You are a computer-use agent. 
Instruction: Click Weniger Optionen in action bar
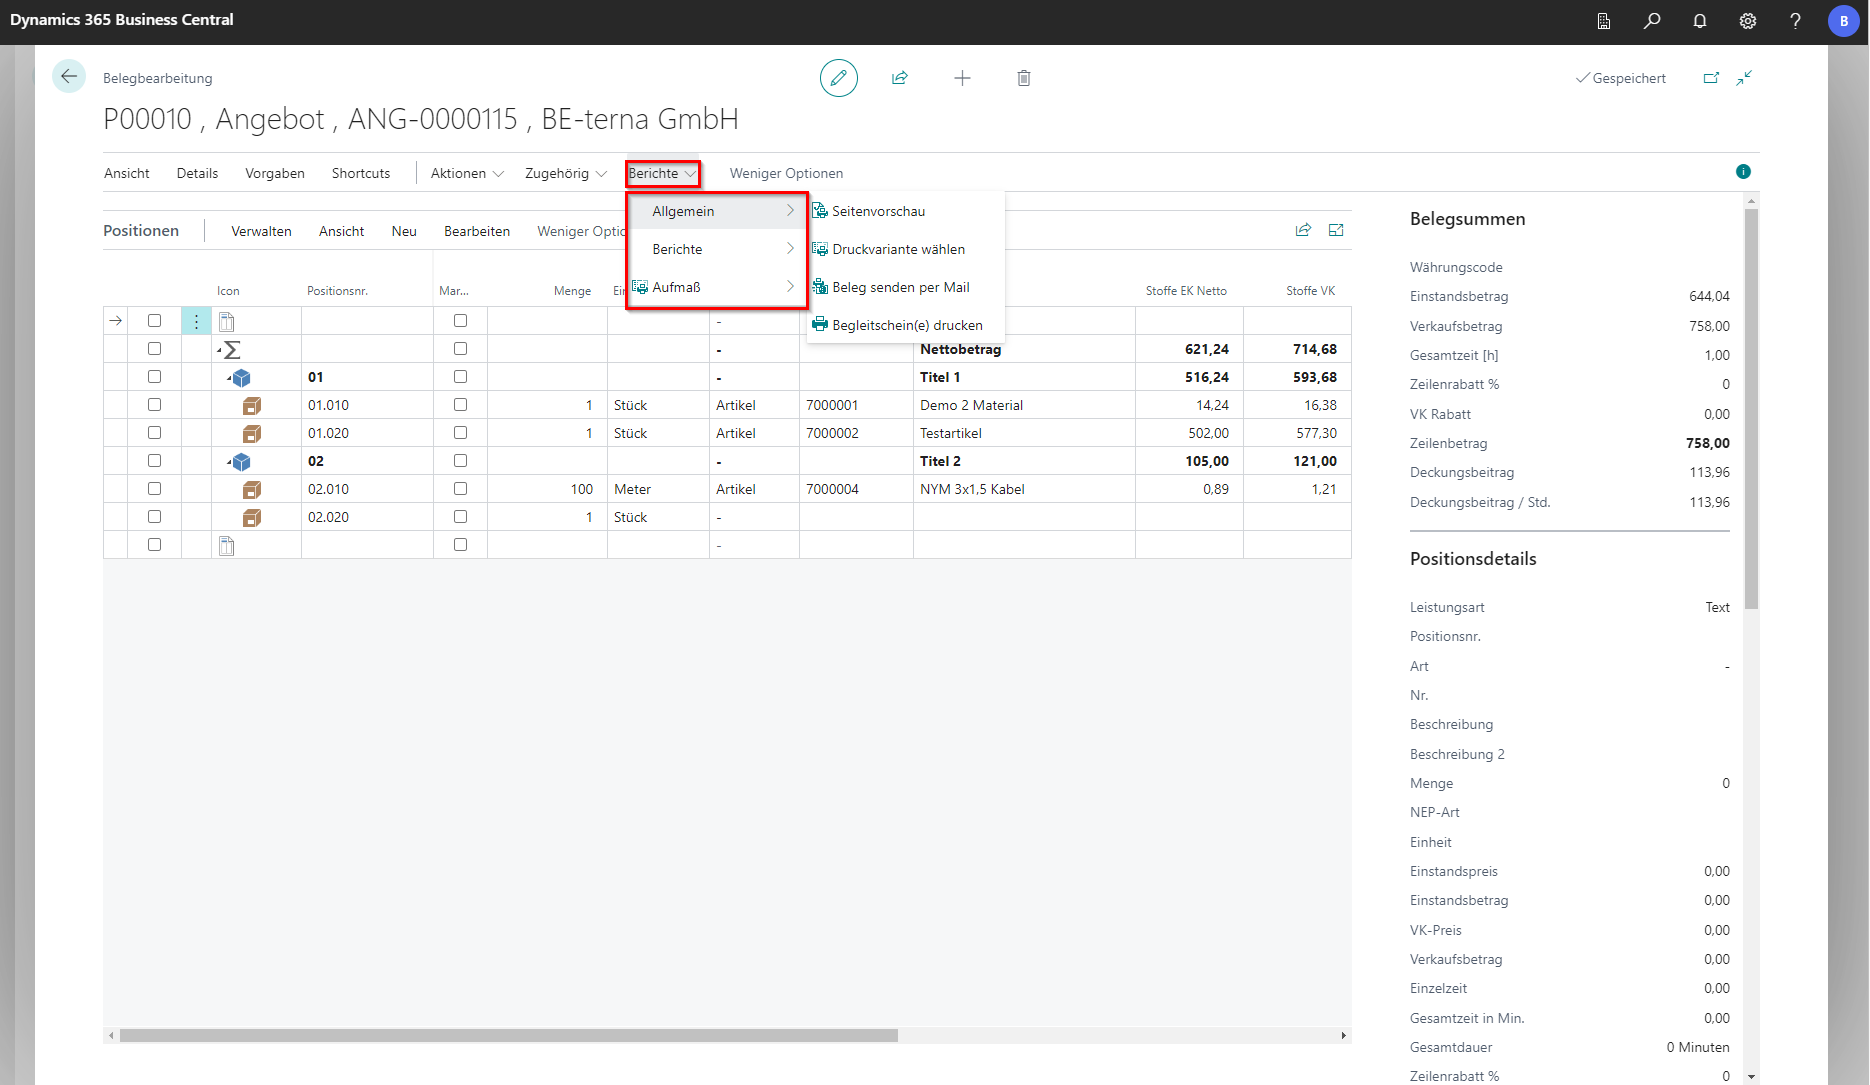click(x=786, y=173)
